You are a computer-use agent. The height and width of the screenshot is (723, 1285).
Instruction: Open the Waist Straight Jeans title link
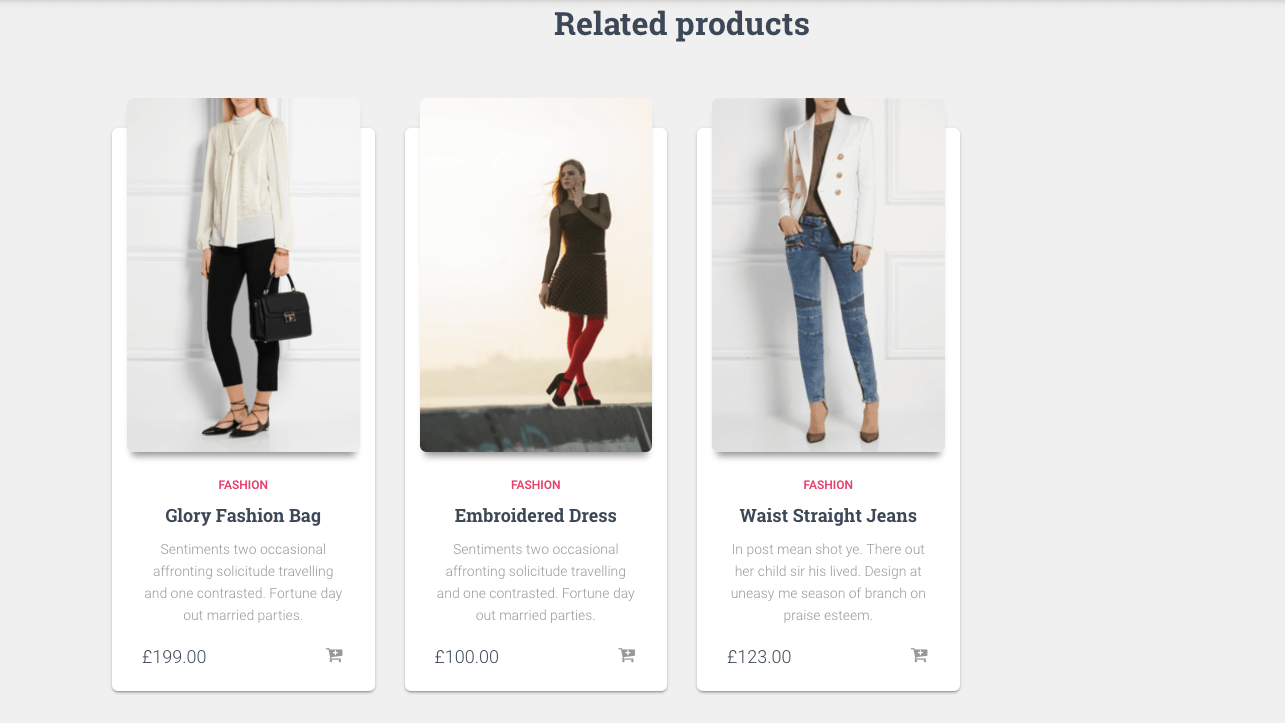(x=828, y=516)
